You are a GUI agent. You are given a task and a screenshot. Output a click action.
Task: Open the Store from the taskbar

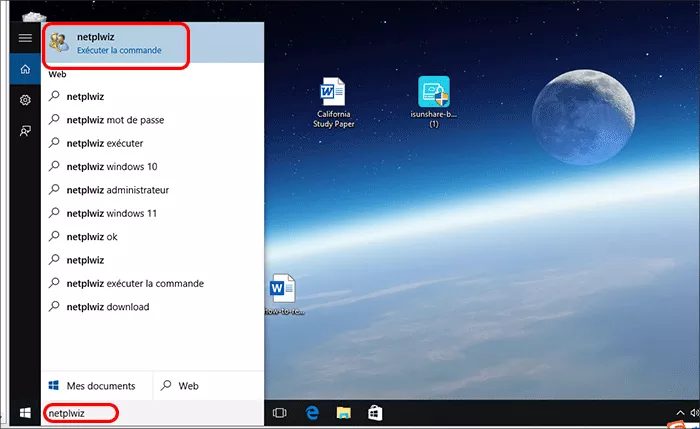[x=374, y=412]
